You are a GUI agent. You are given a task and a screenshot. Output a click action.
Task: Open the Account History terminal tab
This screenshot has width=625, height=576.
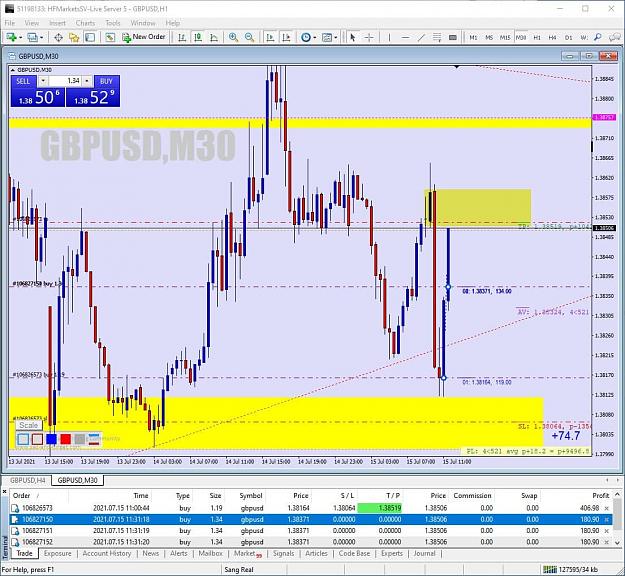107,553
